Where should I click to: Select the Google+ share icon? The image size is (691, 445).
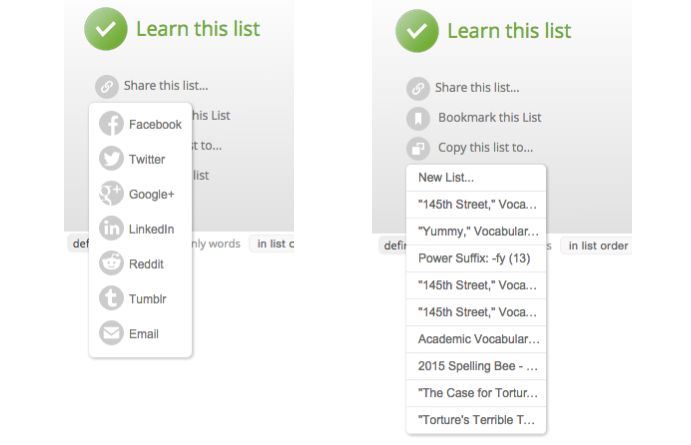tap(111, 194)
